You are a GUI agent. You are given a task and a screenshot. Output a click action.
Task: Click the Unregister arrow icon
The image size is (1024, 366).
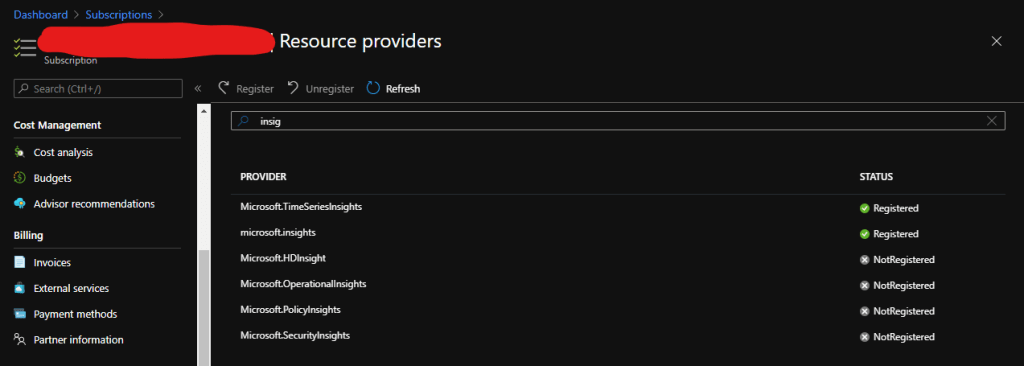[x=293, y=88]
